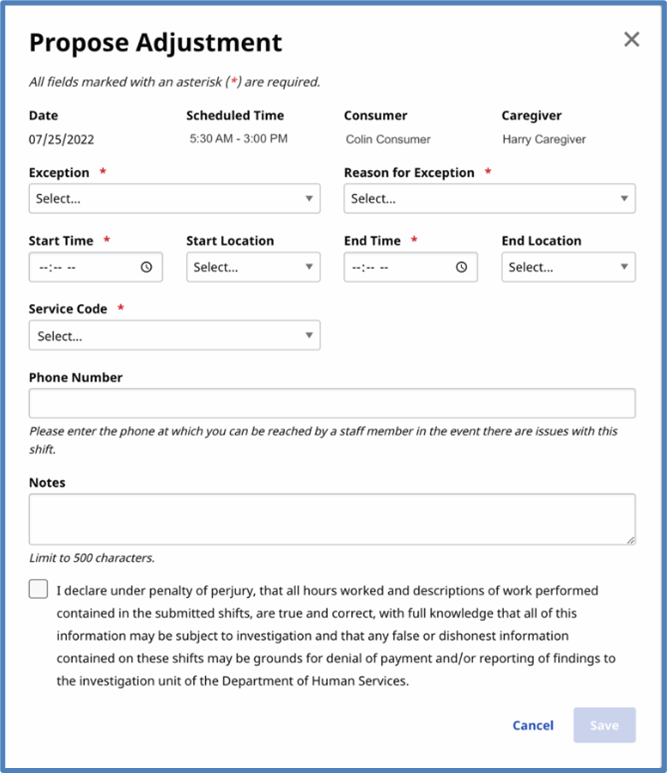Click the Notes resize handle corner
The image size is (667, 773).
tap(630, 540)
